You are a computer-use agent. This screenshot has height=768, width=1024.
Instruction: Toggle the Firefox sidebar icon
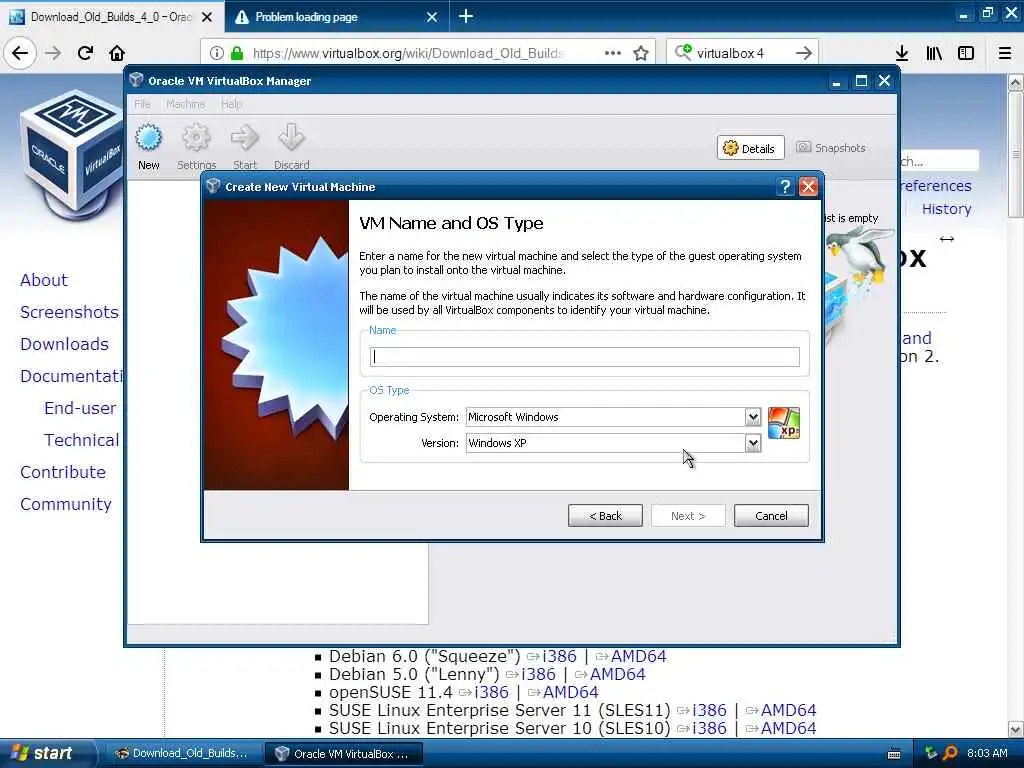tap(966, 53)
